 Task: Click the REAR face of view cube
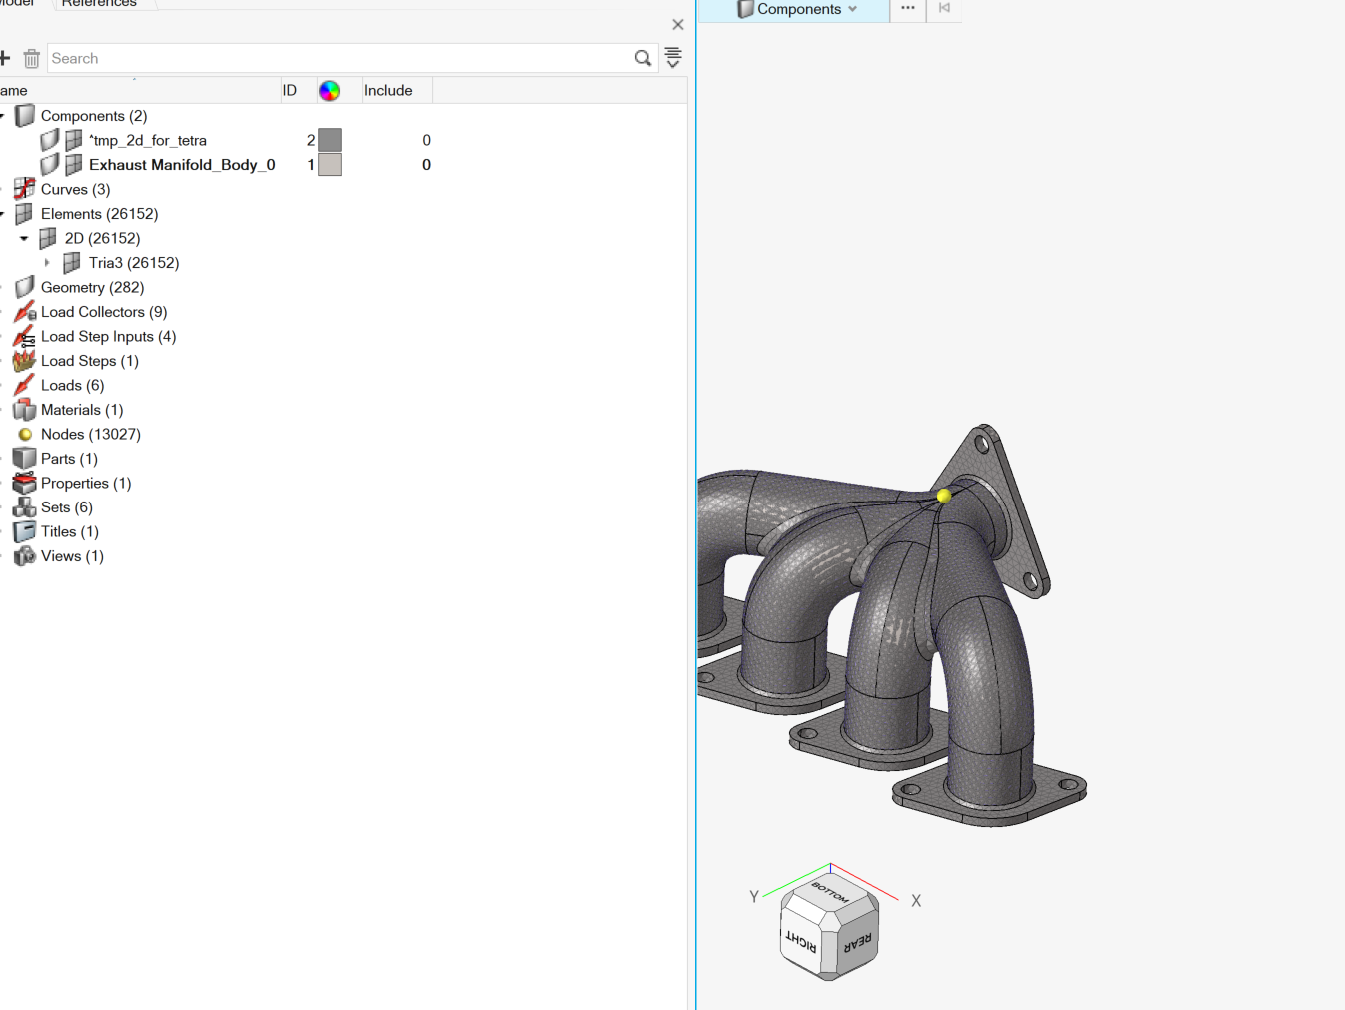(858, 943)
